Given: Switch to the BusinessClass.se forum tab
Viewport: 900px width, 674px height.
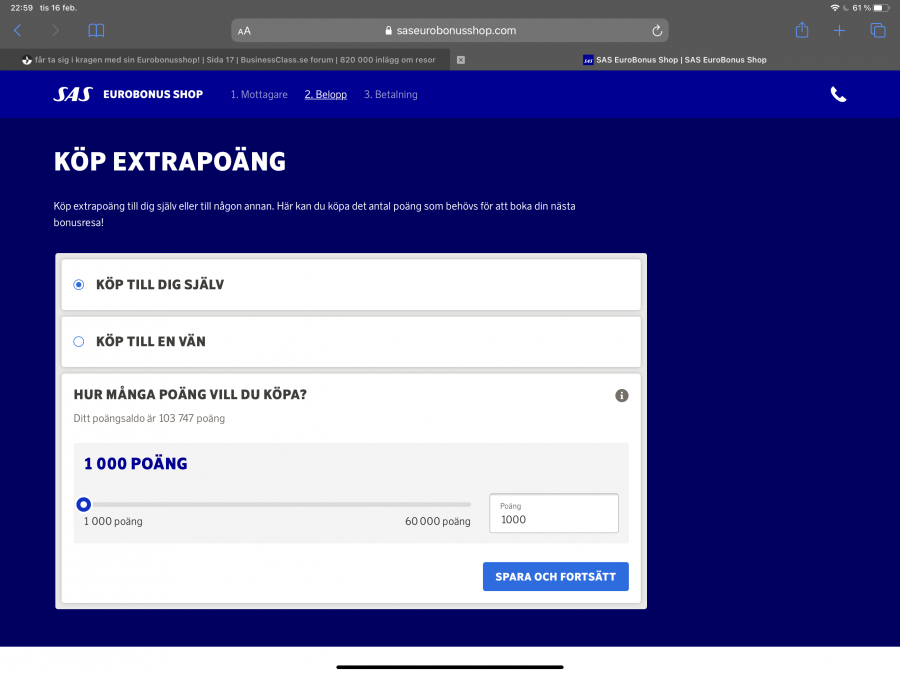Looking at the screenshot, I should click(230, 60).
